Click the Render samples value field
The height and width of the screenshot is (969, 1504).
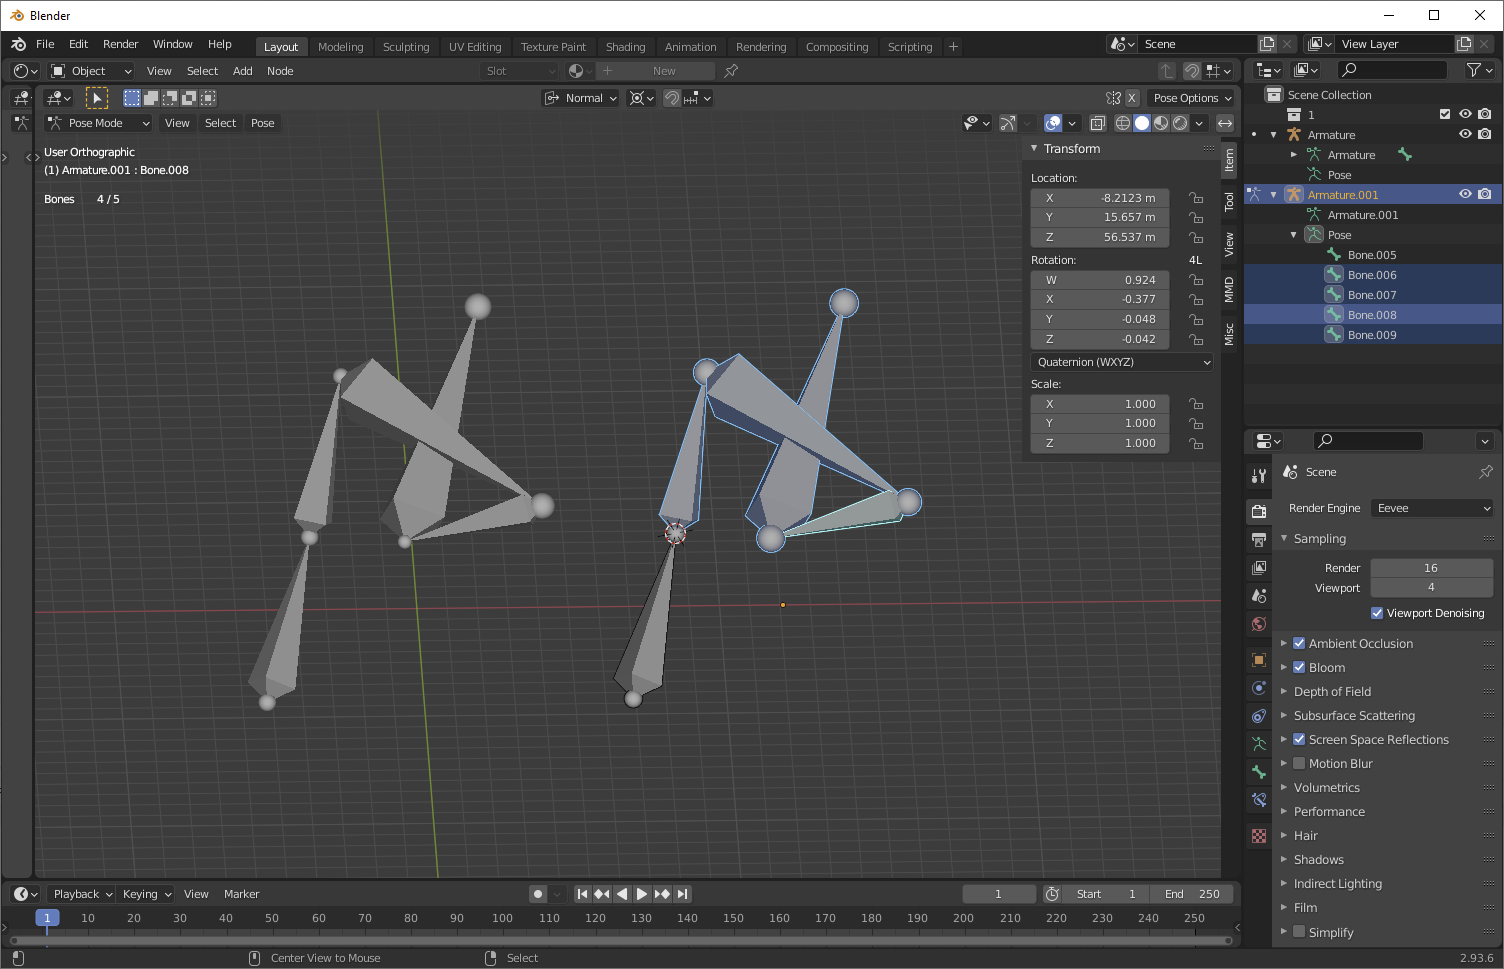click(x=1432, y=568)
